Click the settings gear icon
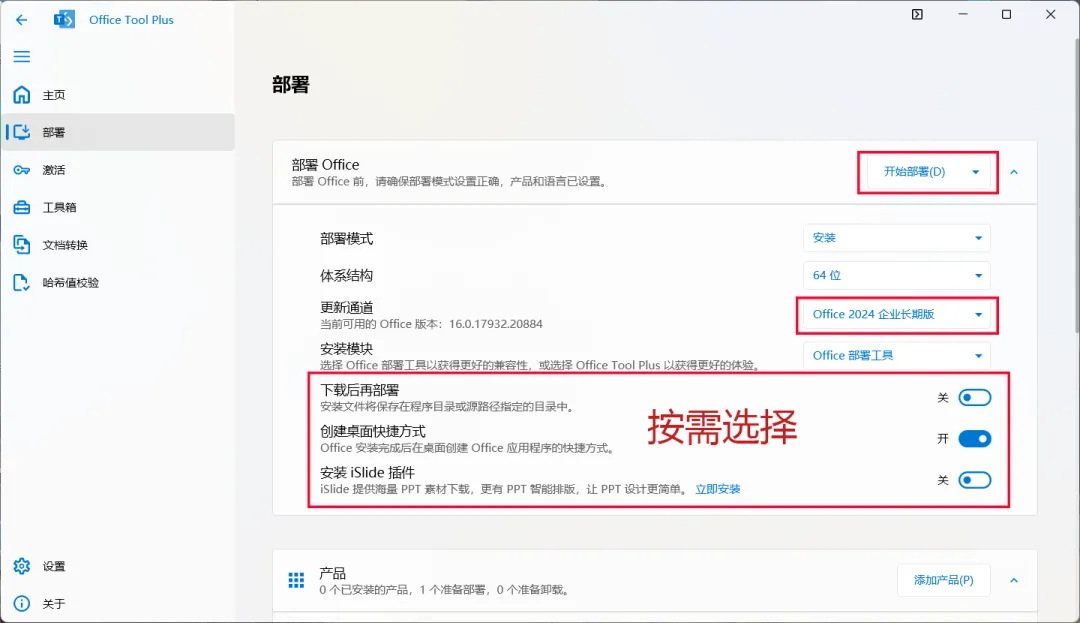This screenshot has height=623, width=1080. 21,566
